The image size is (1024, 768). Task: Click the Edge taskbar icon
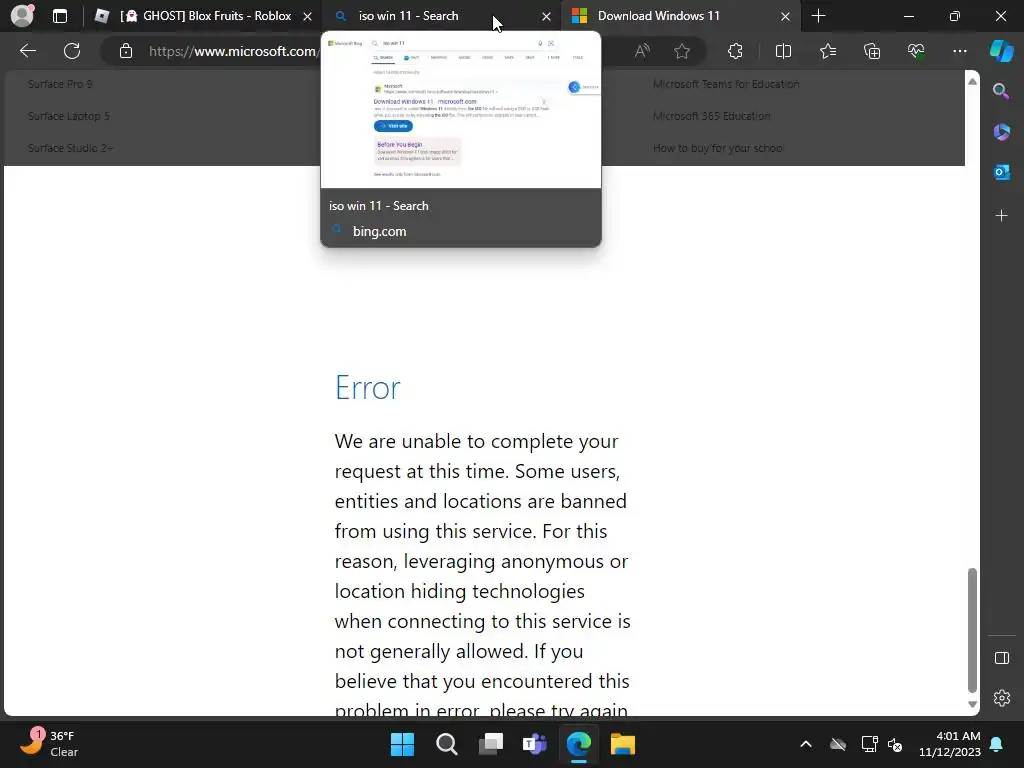click(579, 744)
